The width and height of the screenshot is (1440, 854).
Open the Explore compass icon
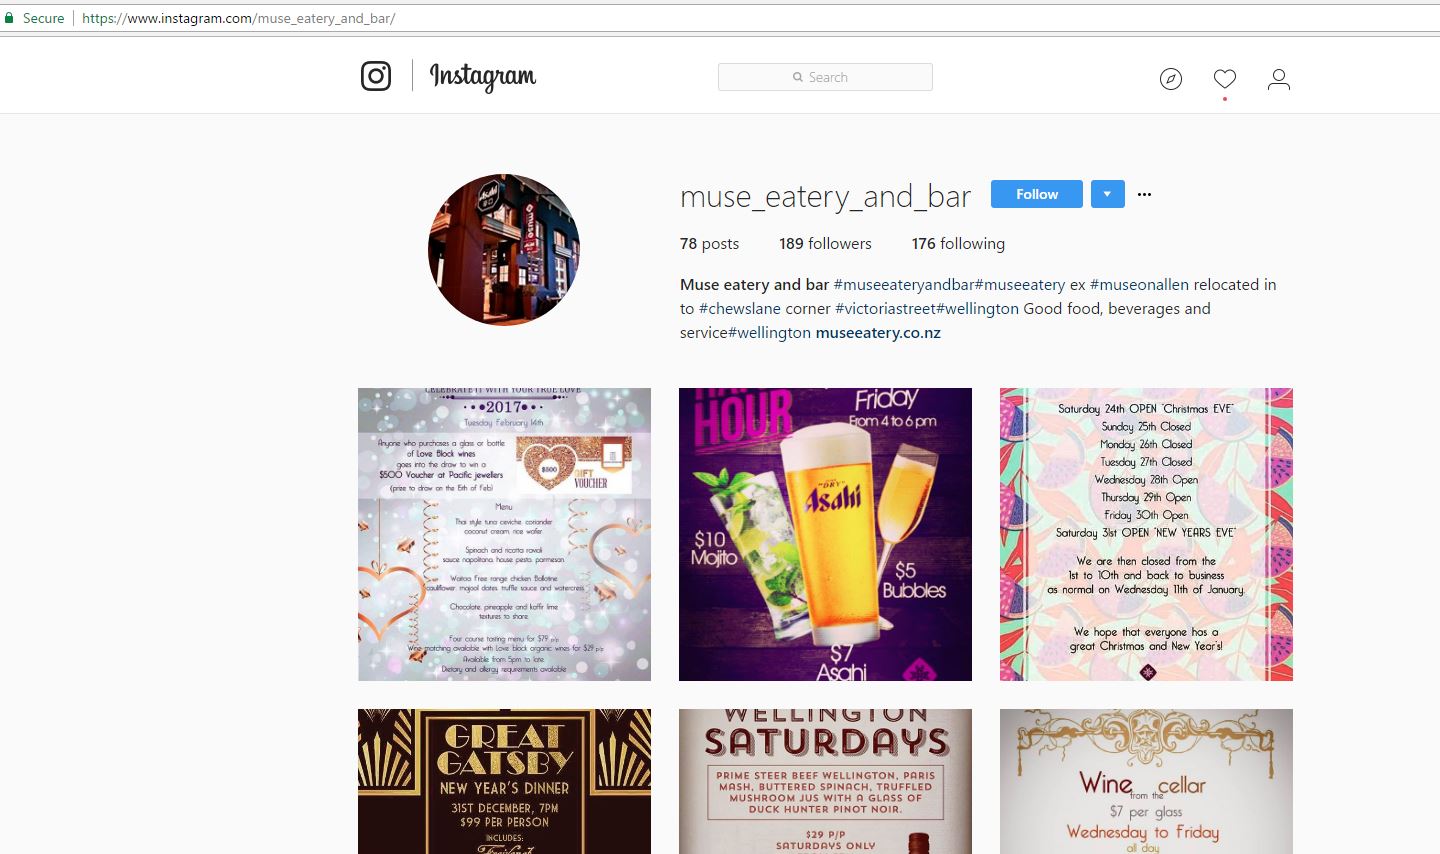point(1171,79)
